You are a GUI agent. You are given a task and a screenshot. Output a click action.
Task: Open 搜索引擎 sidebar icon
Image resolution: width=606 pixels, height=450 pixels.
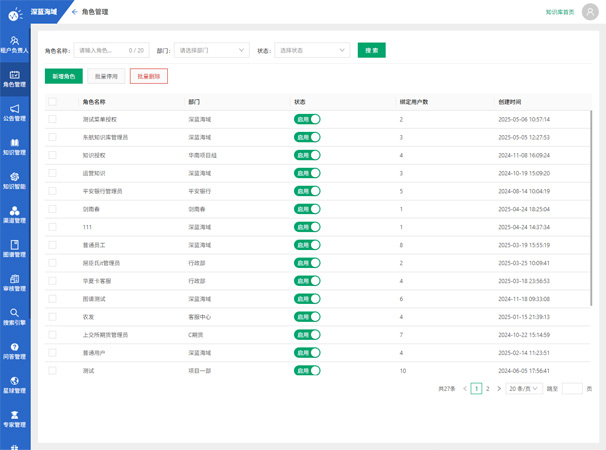[x=14, y=317]
